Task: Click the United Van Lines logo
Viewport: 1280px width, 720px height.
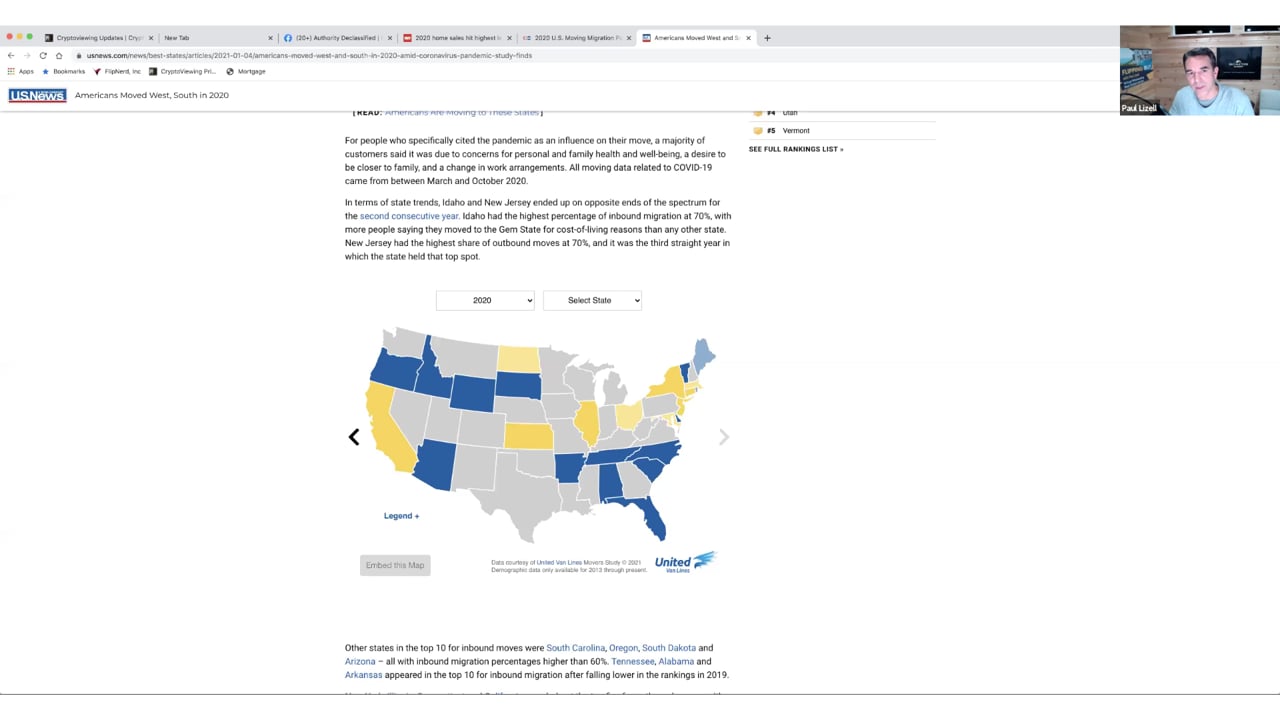Action: coord(685,563)
